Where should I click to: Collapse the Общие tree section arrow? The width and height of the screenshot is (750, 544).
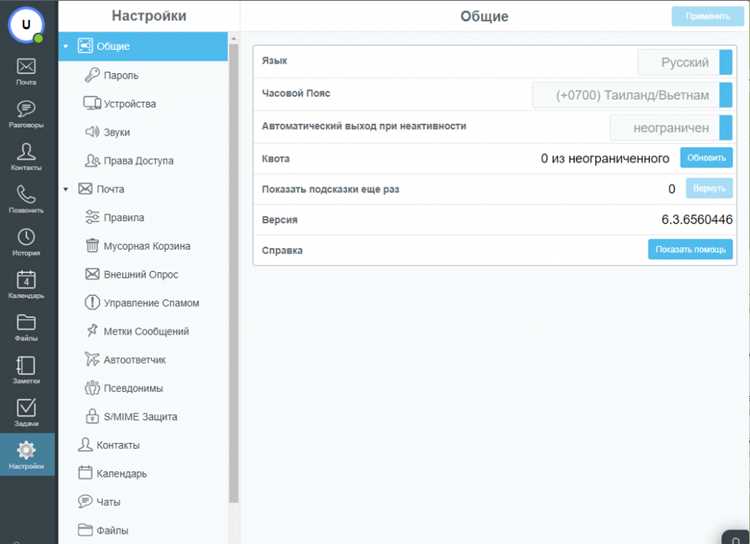point(66,46)
